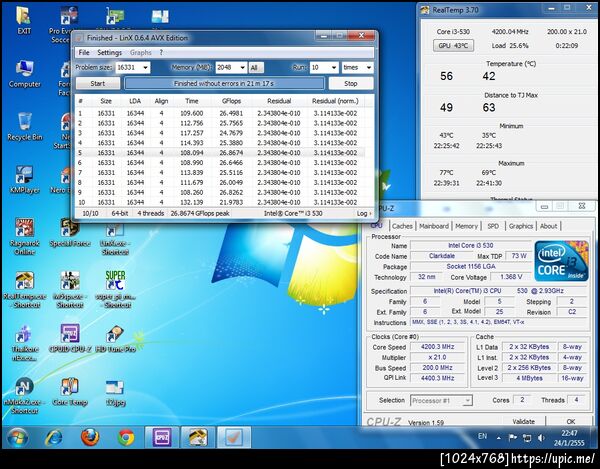Switch to CPU-Z SPD tab
Screen dimensions: 600x469
(x=493, y=226)
